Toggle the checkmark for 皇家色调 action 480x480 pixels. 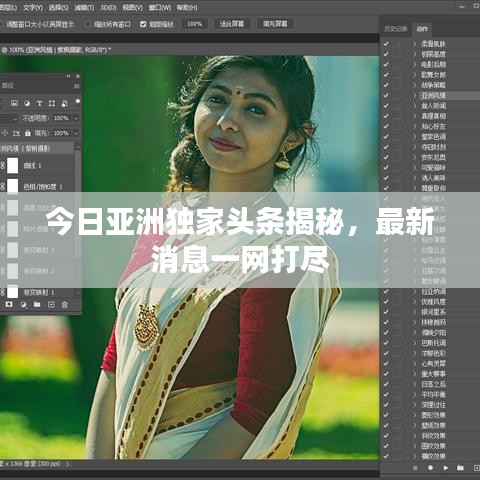386,137
